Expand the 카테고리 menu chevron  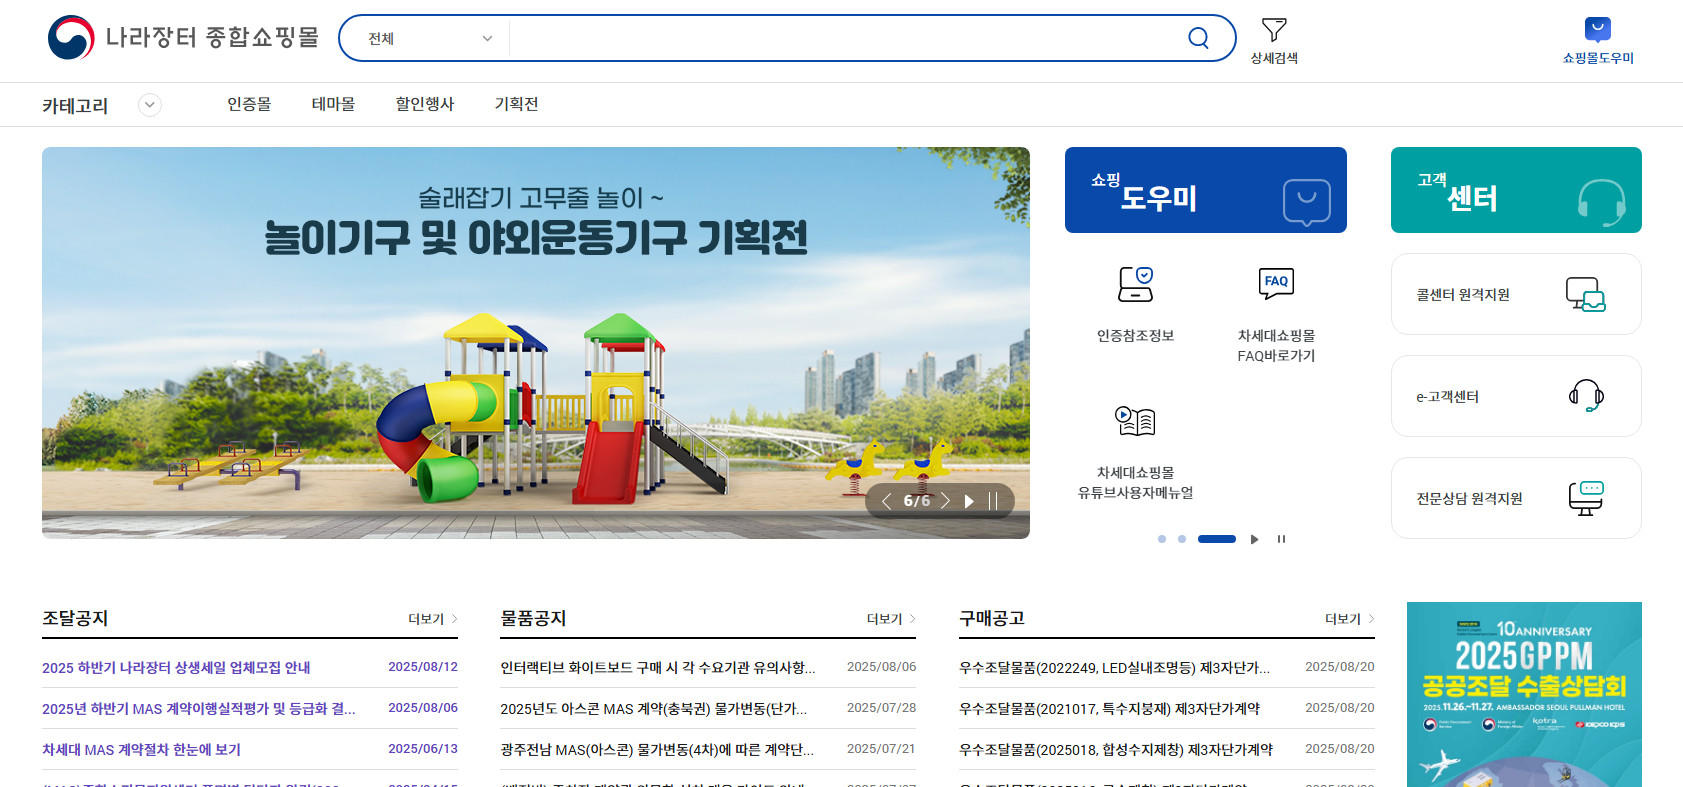pyautogui.click(x=150, y=105)
